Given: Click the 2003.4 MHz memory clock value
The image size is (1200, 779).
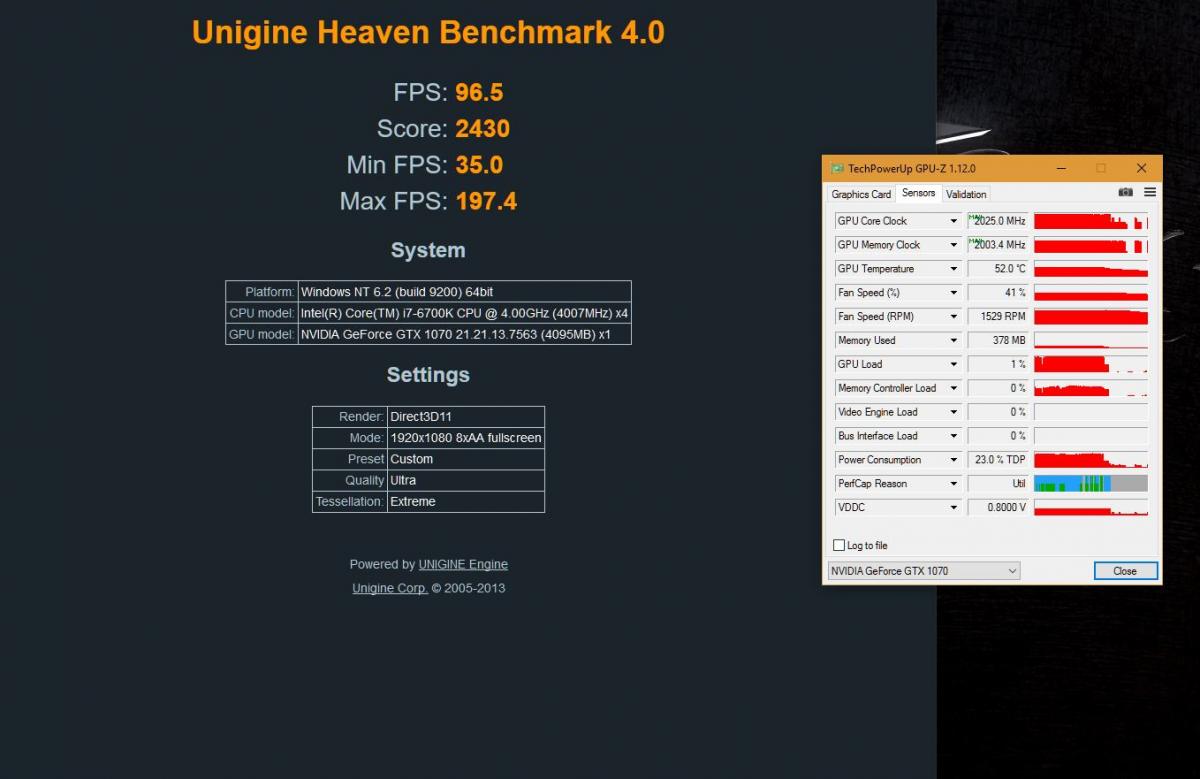Looking at the screenshot, I should pos(998,245).
